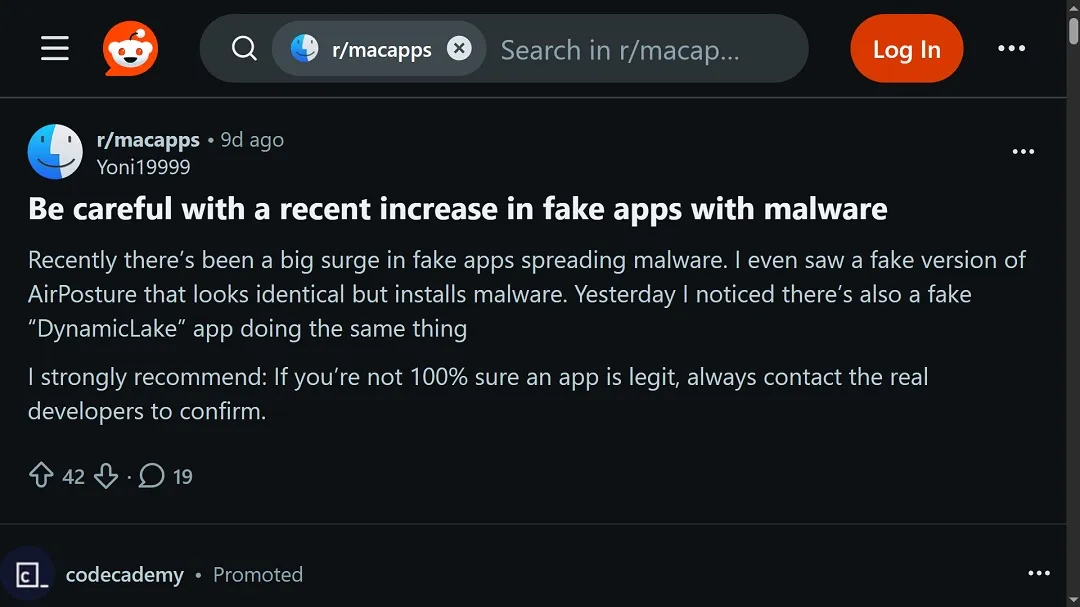Click the Log In button
Image resolution: width=1080 pixels, height=607 pixels.
[x=906, y=47]
